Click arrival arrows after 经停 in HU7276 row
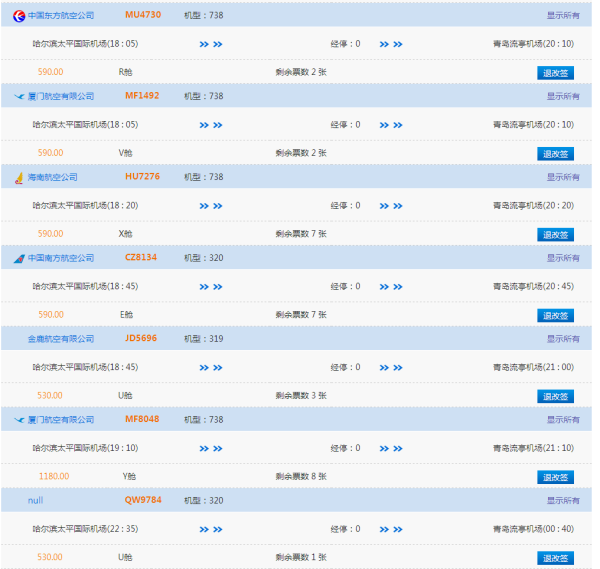Image resolution: width=600 pixels, height=569 pixels. click(x=391, y=206)
